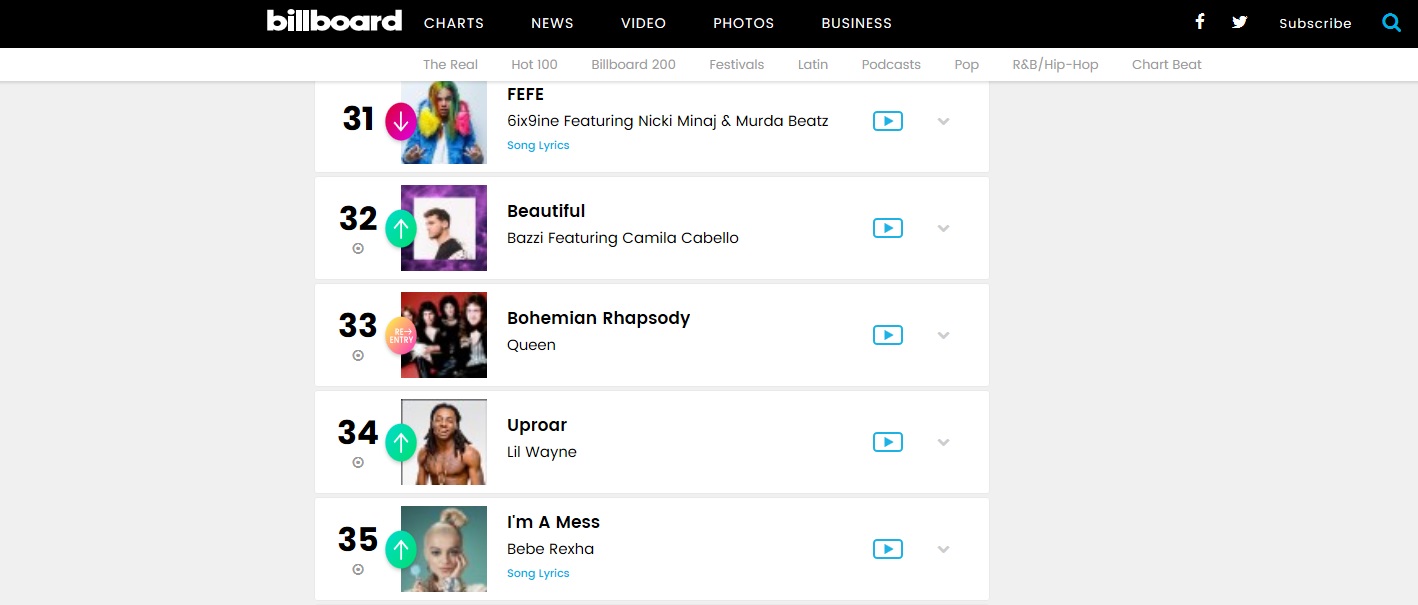This screenshot has width=1418, height=605.
Task: Expand the Uproar chart entry details
Action: (x=943, y=442)
